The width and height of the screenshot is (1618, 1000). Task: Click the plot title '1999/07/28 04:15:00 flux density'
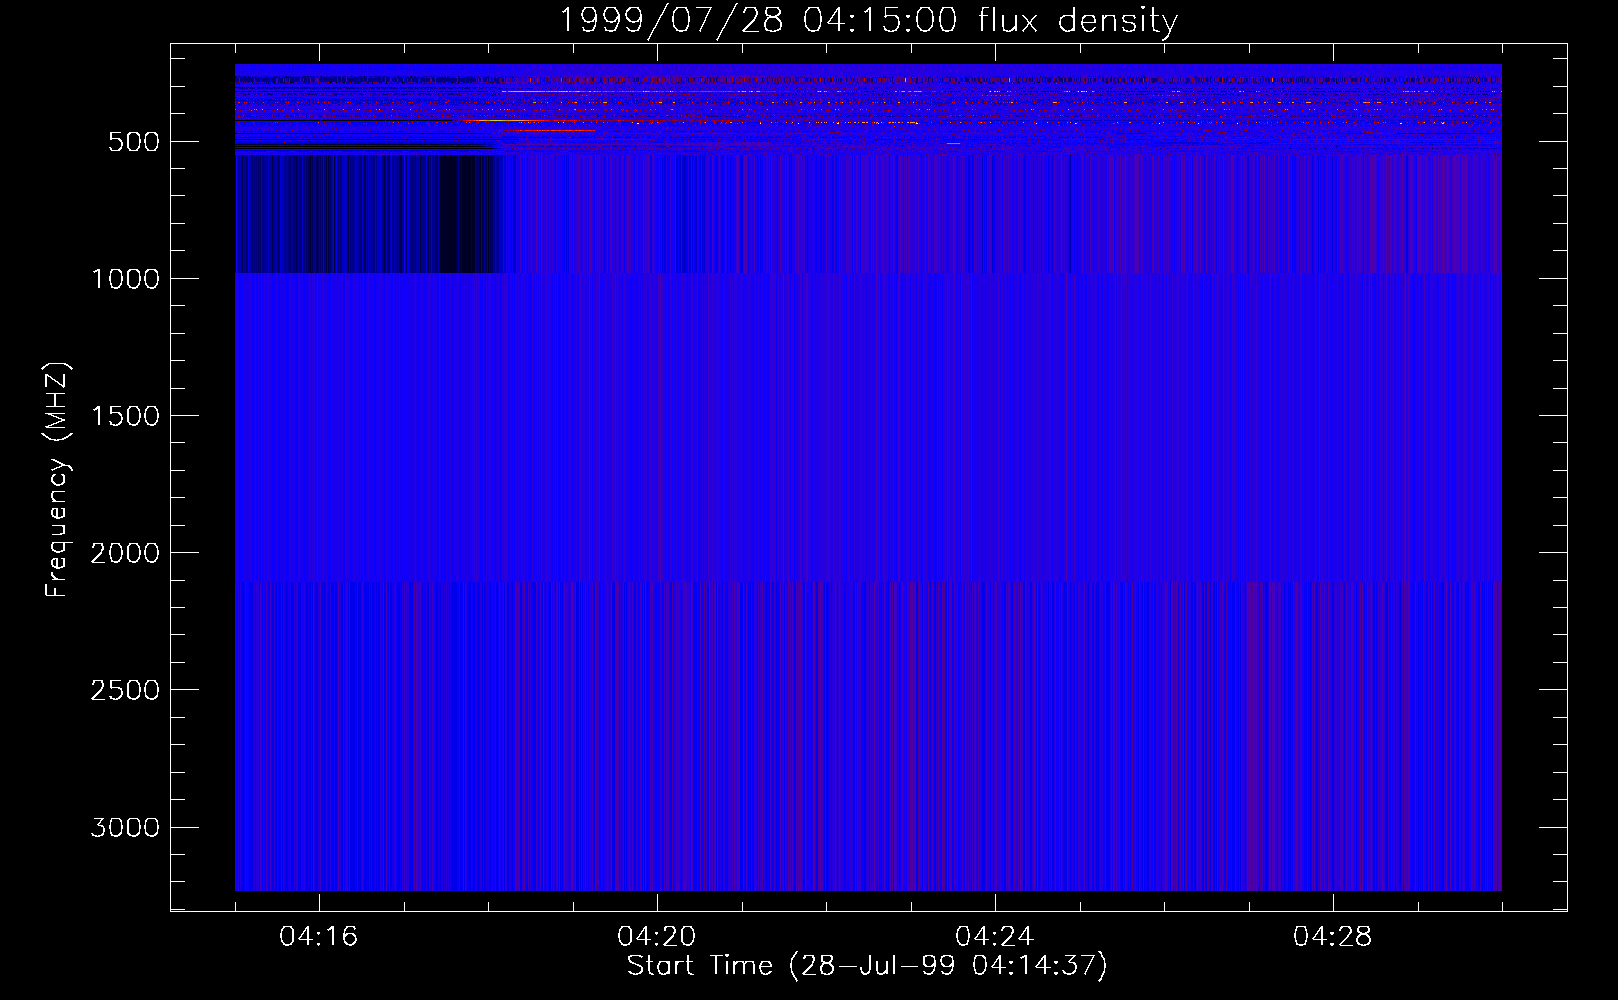point(868,21)
